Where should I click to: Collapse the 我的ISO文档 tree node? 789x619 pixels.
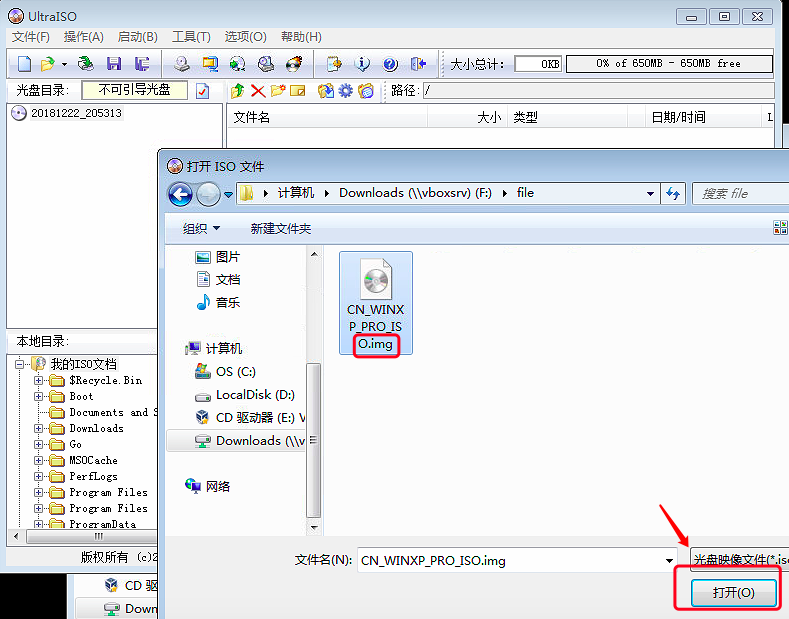(19, 364)
